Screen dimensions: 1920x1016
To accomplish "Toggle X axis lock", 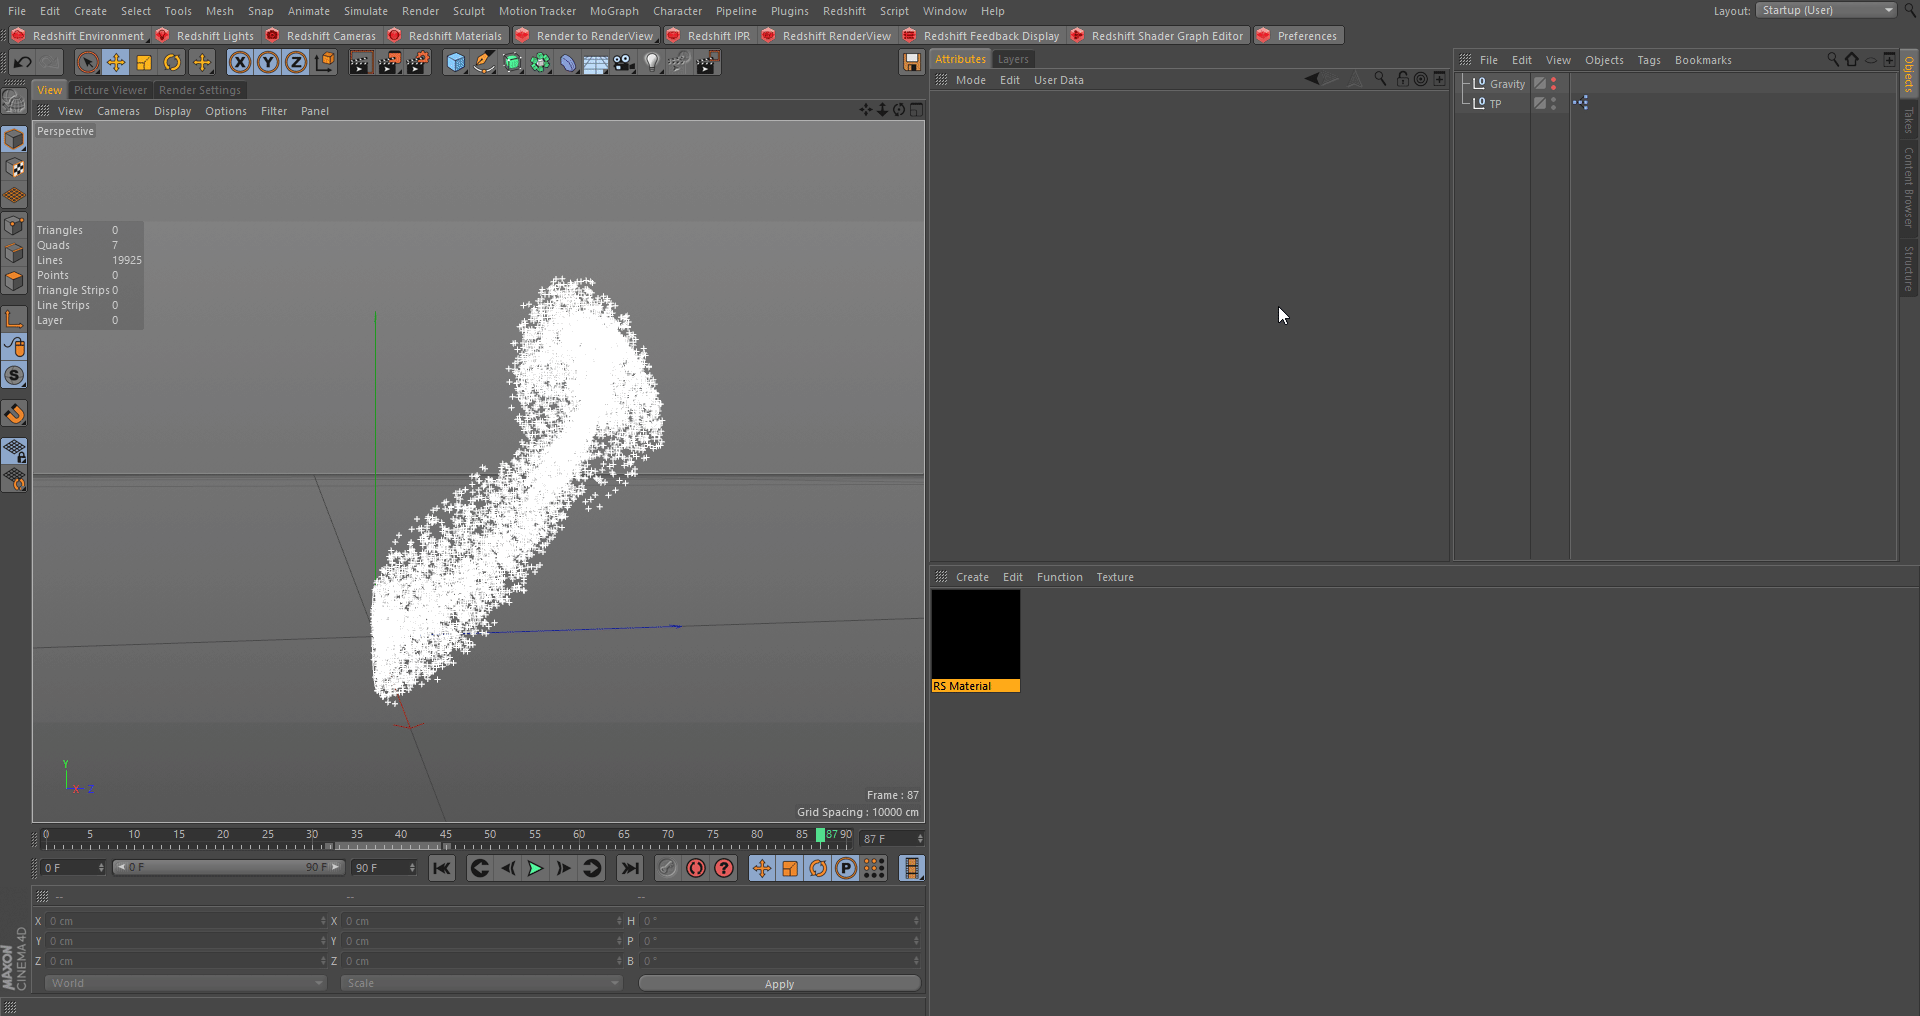I will pyautogui.click(x=240, y=63).
